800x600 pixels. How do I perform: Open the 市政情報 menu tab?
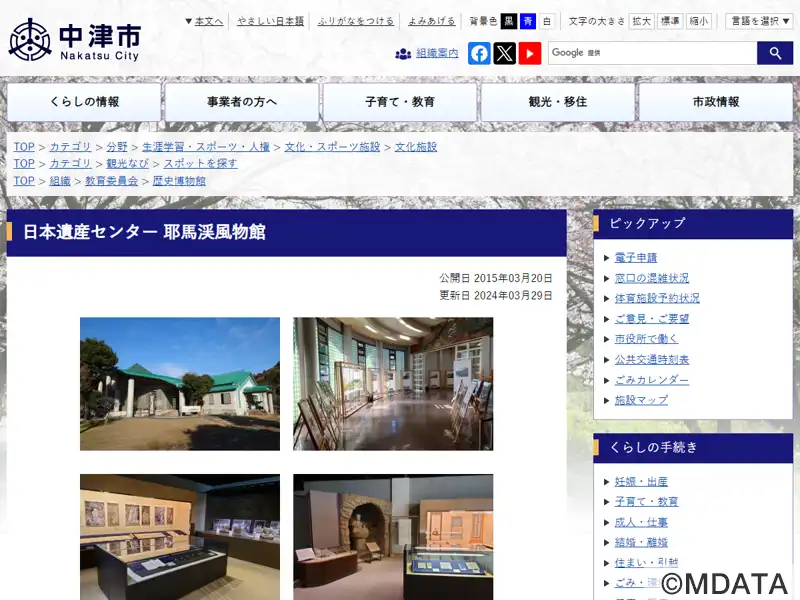pos(716,102)
